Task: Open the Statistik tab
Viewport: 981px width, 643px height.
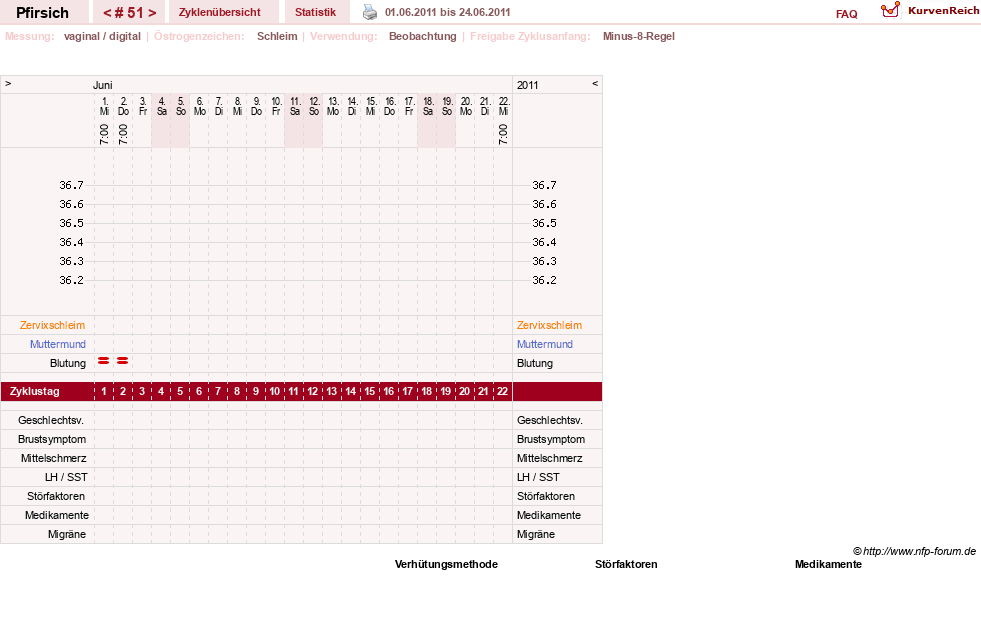Action: 315,12
